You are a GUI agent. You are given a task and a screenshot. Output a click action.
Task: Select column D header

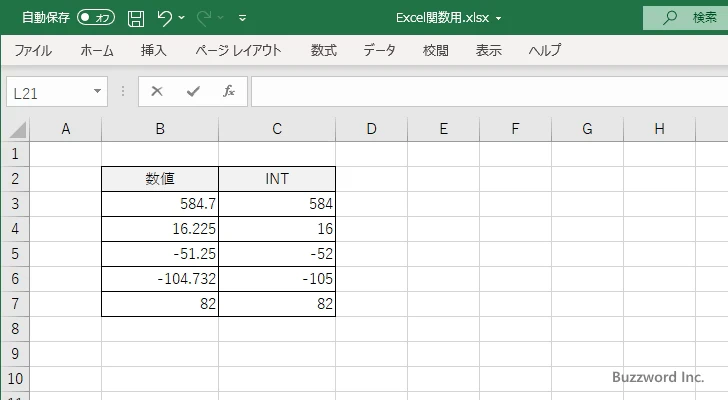(x=371, y=129)
